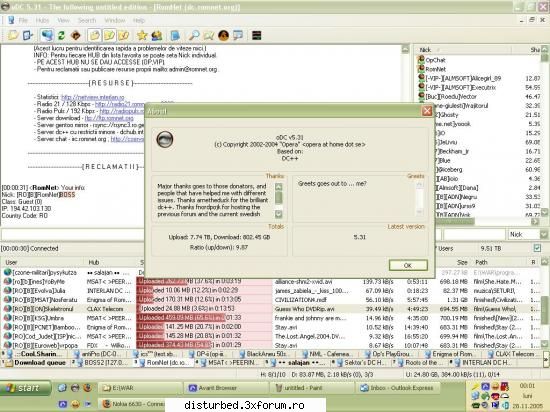Image resolution: width=550 pixels, height=412 pixels.
Task: Click the chat pane scroll-up arrow
Action: click(405, 49)
